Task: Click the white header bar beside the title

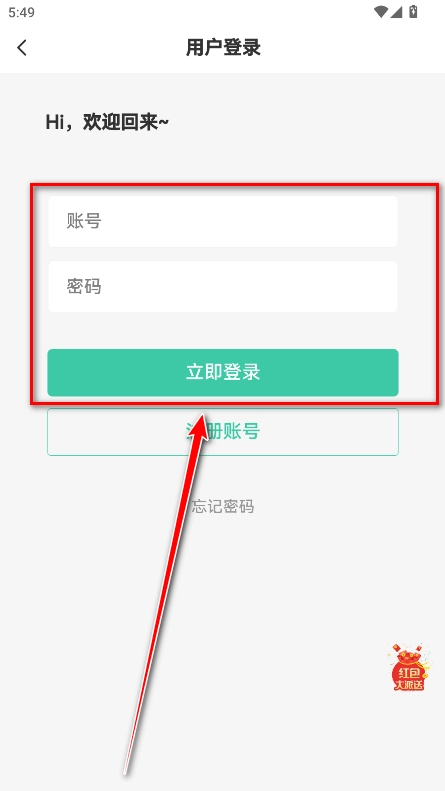Action: coord(353,48)
